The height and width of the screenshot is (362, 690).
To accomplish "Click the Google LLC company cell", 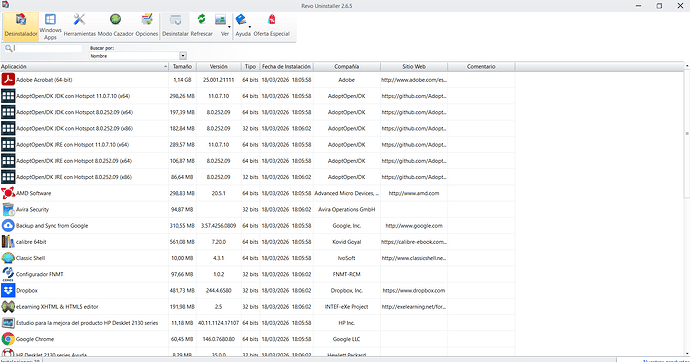I will [x=347, y=339].
